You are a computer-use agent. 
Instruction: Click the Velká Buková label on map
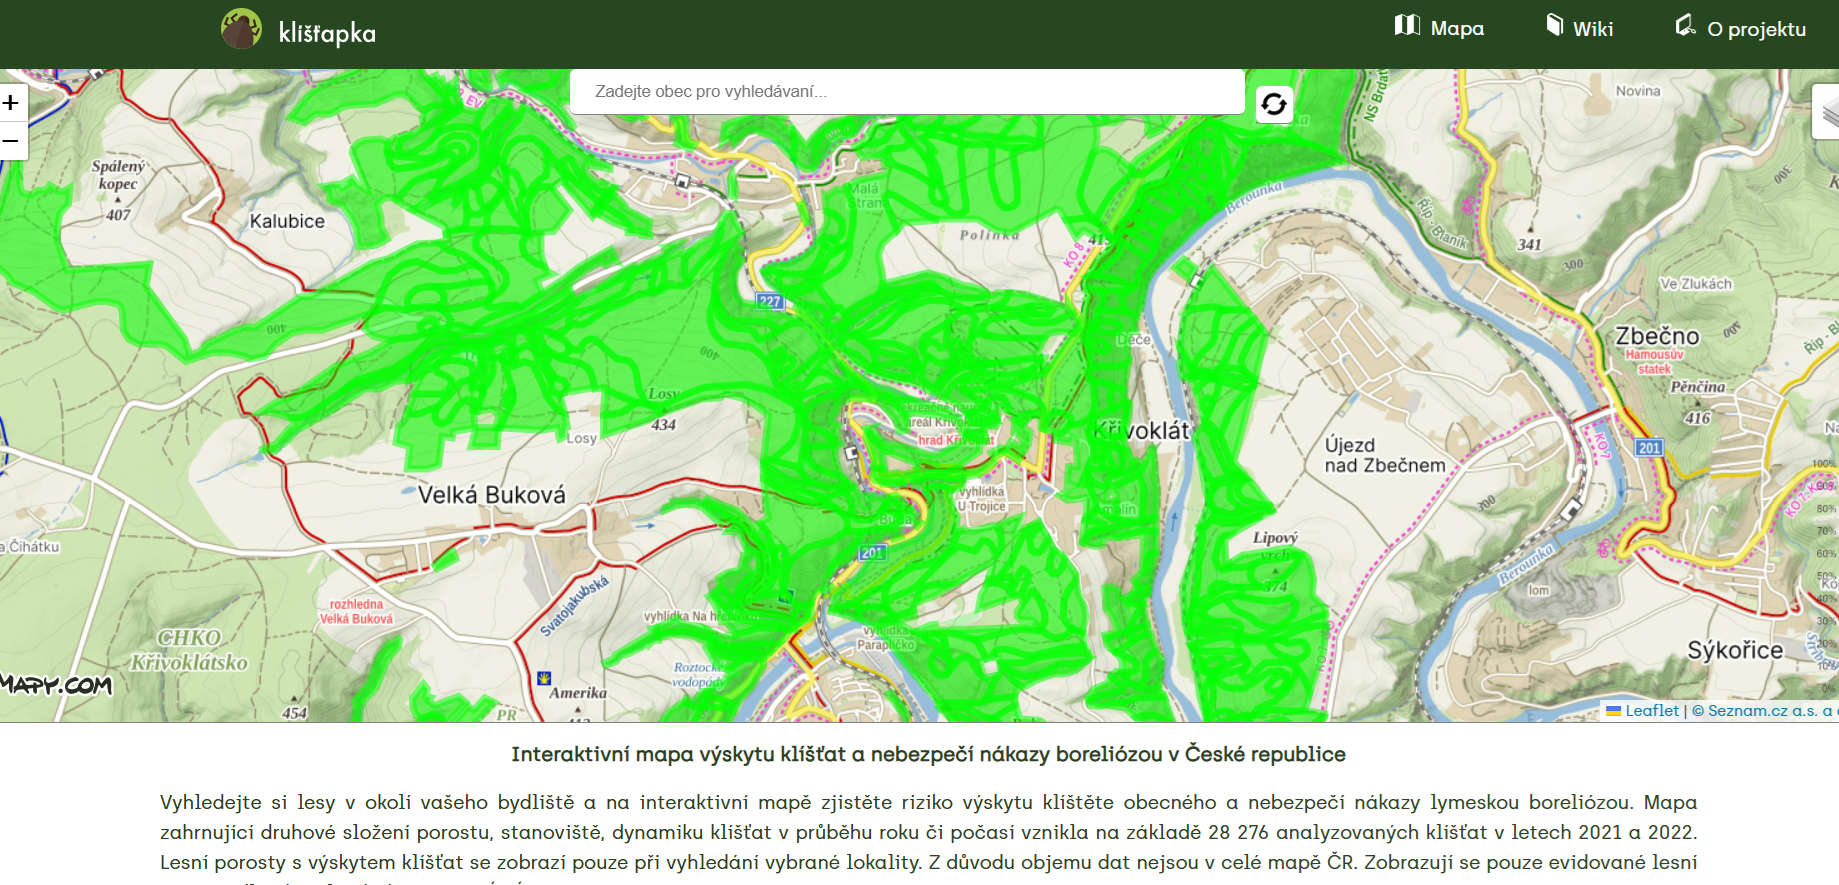491,495
